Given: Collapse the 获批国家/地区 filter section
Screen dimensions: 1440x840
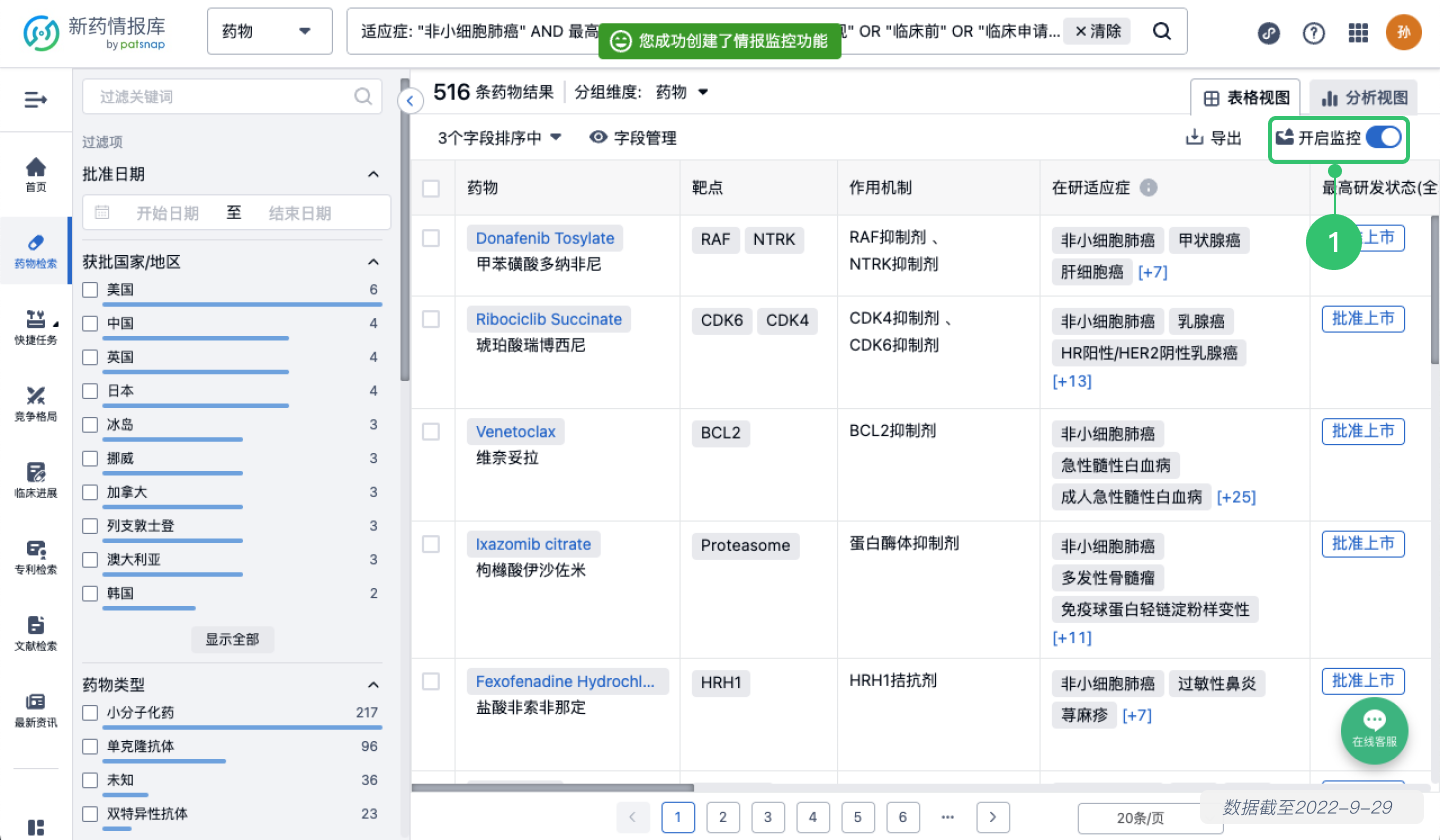Looking at the screenshot, I should click(374, 262).
